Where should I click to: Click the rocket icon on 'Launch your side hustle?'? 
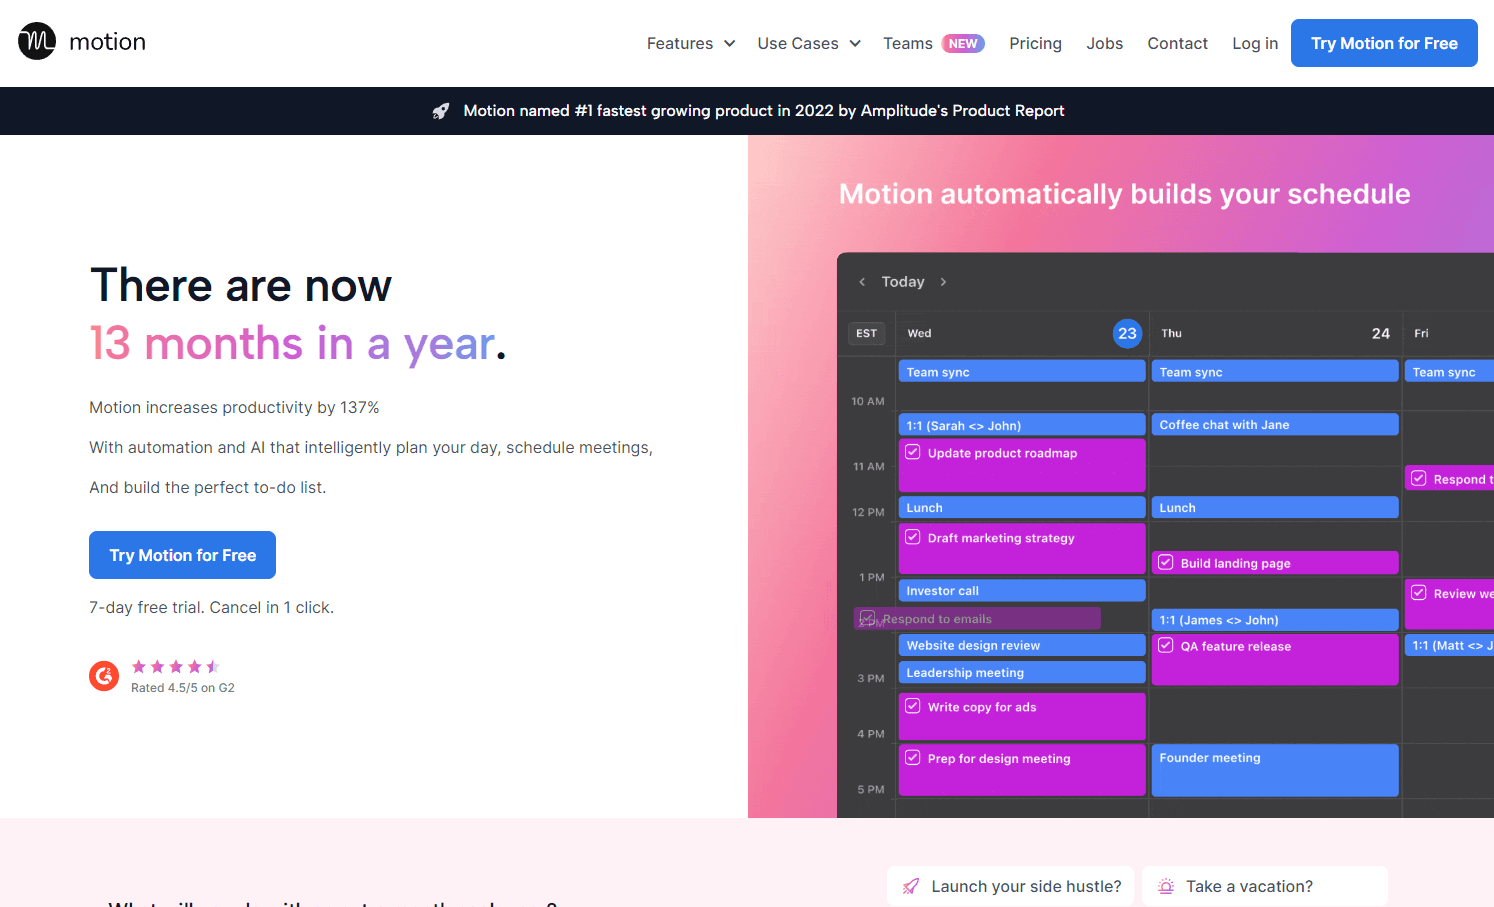(911, 886)
